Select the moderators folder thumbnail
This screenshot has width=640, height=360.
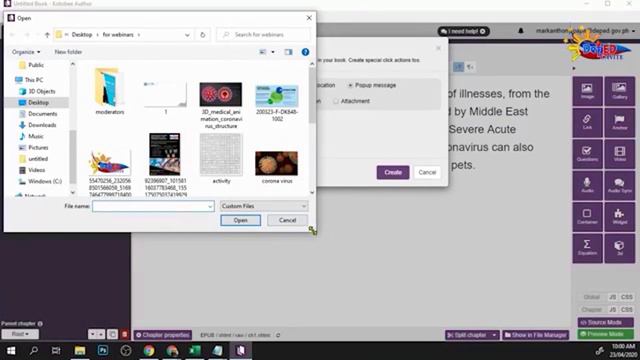tap(109, 91)
